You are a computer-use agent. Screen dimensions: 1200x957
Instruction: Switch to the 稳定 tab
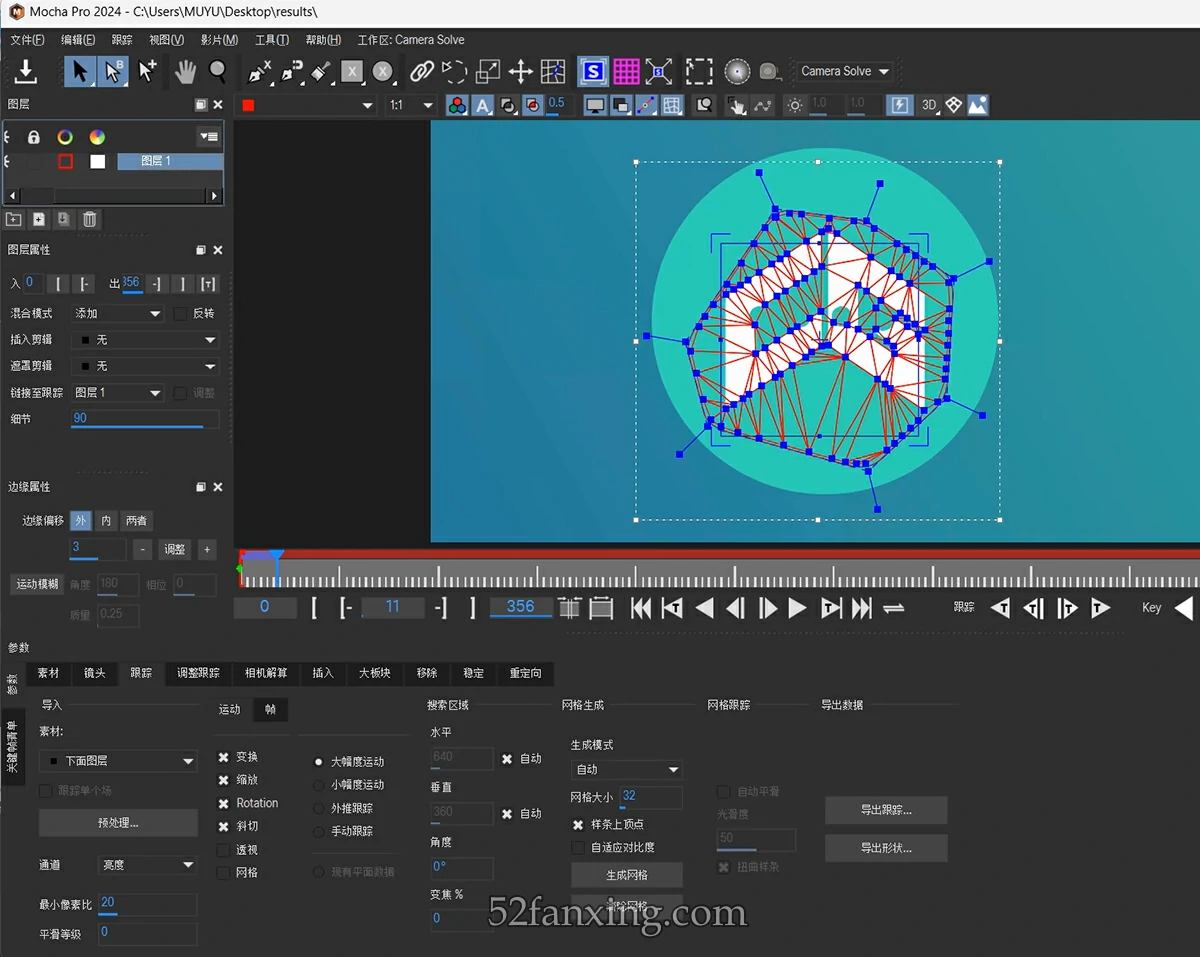tap(473, 673)
